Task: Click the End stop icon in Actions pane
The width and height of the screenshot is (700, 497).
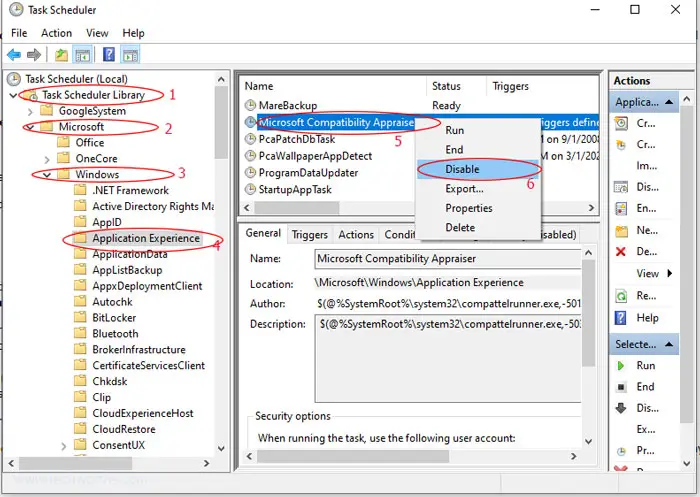Action: pos(621,387)
